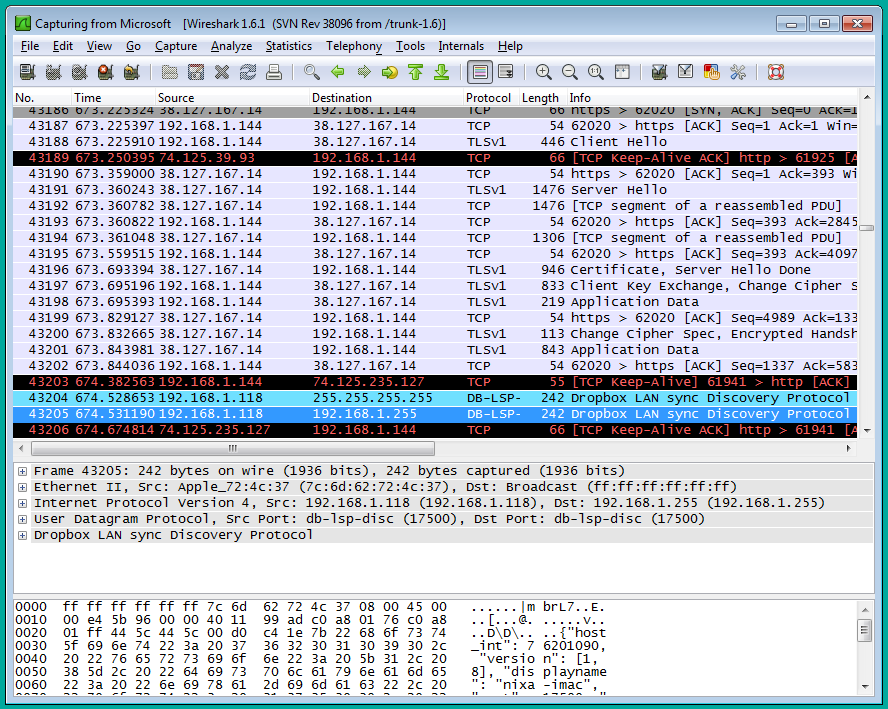
Task: Jump to the last packet
Action: click(x=442, y=72)
